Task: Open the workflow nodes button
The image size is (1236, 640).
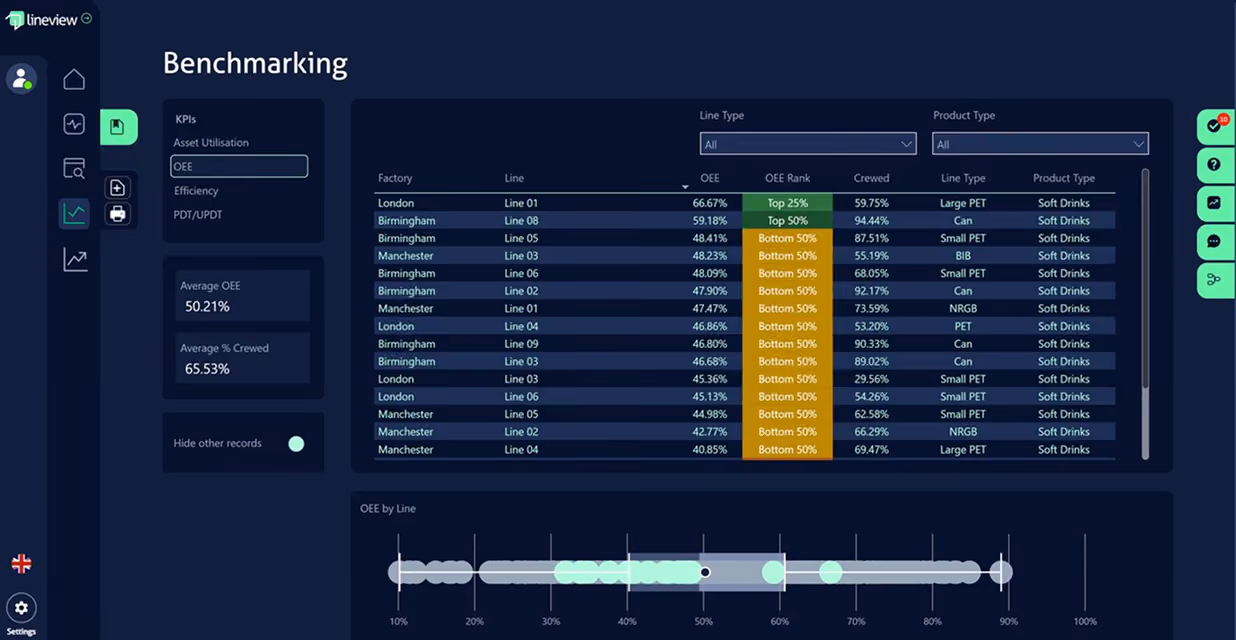Action: pyautogui.click(x=1215, y=279)
